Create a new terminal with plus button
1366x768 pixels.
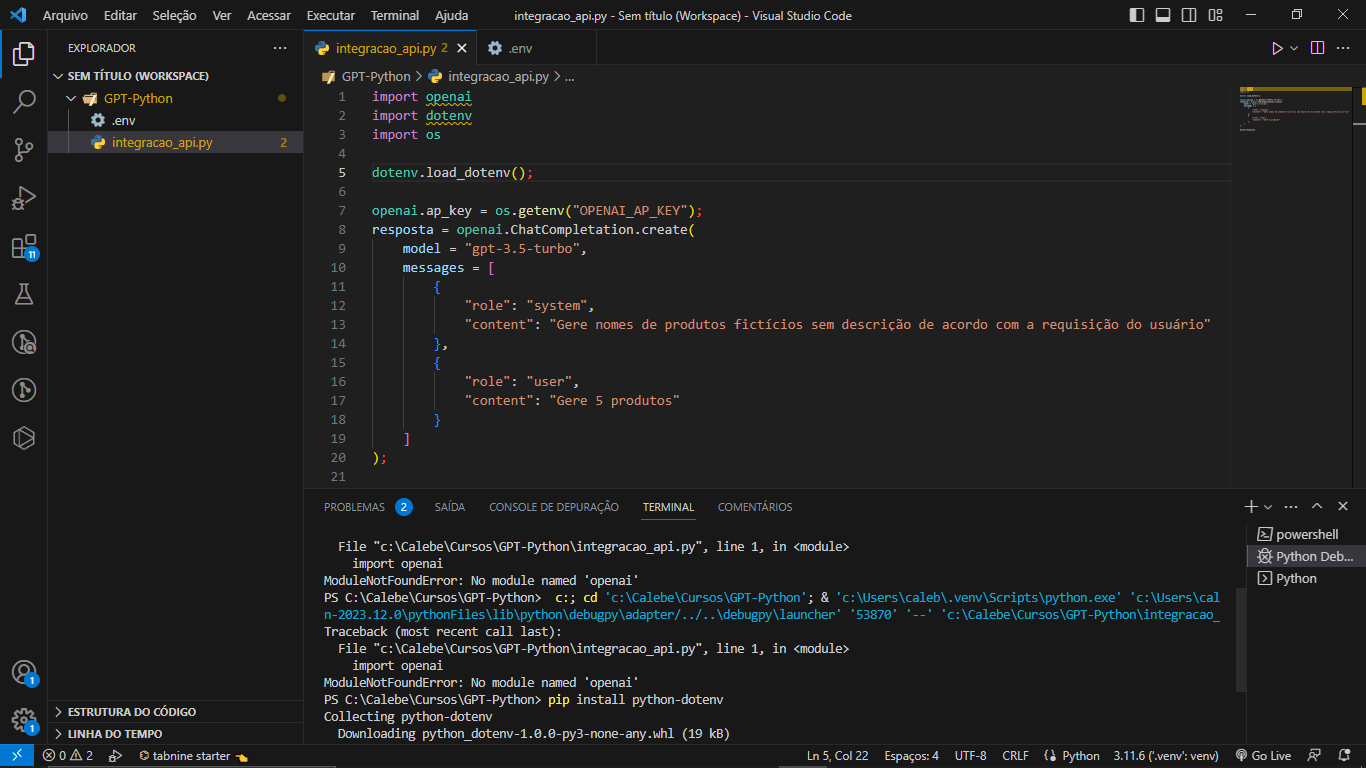(x=1251, y=507)
